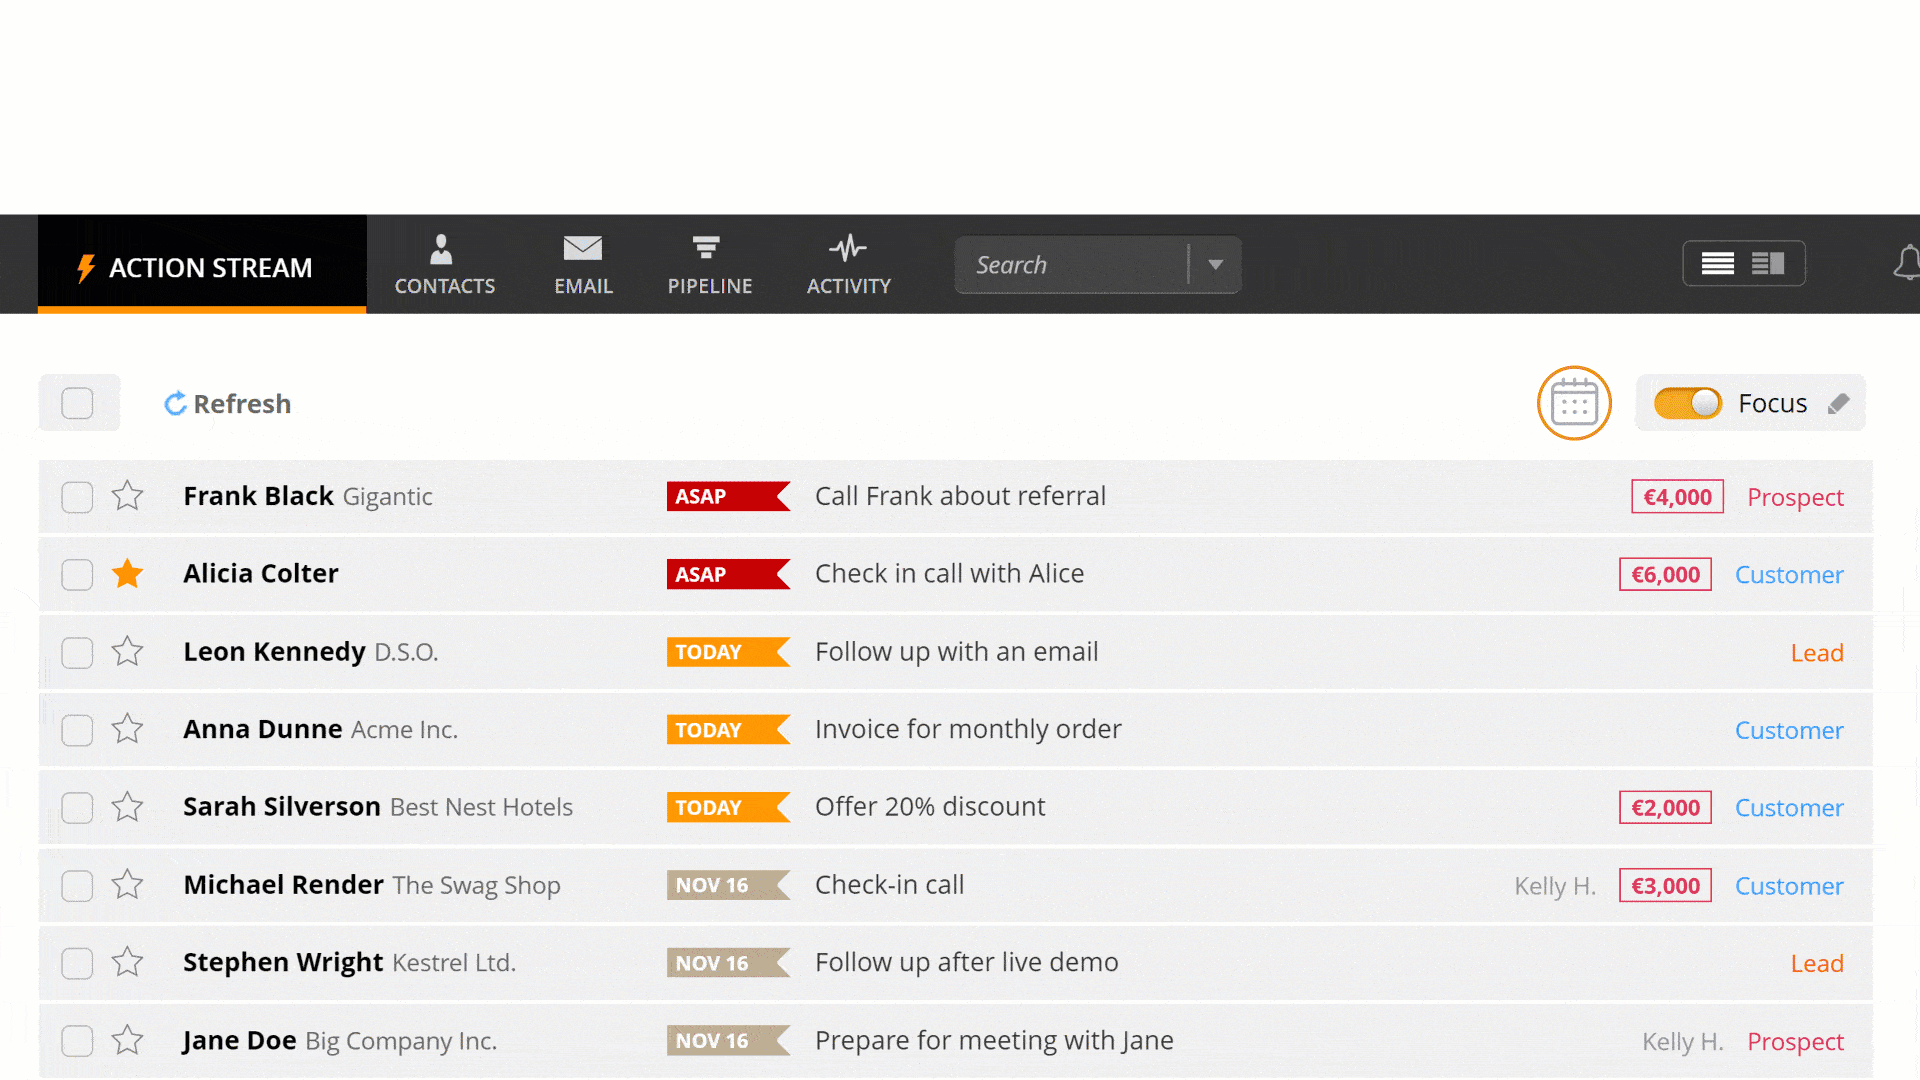Click TODAY flag on Leon Kennedy row
The width and height of the screenshot is (1920, 1080).
tap(728, 653)
